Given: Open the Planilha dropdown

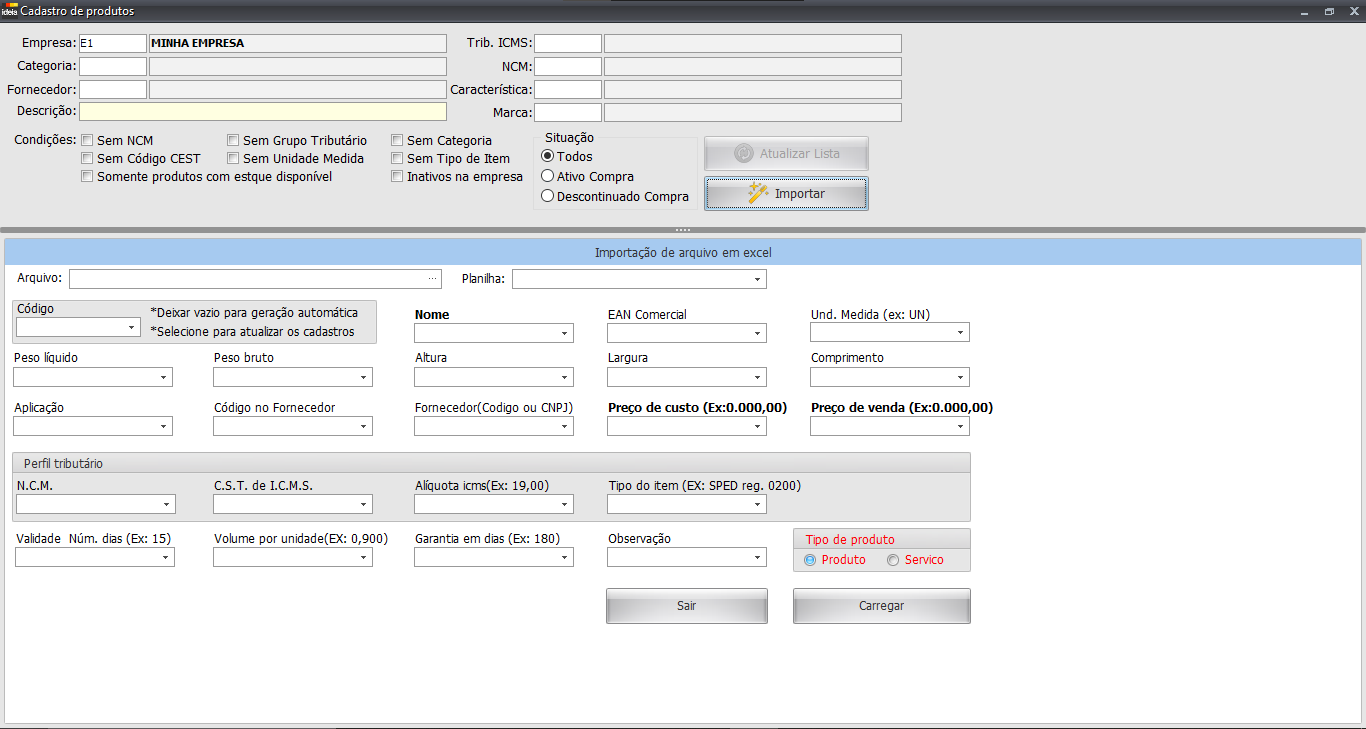Looking at the screenshot, I should point(758,279).
